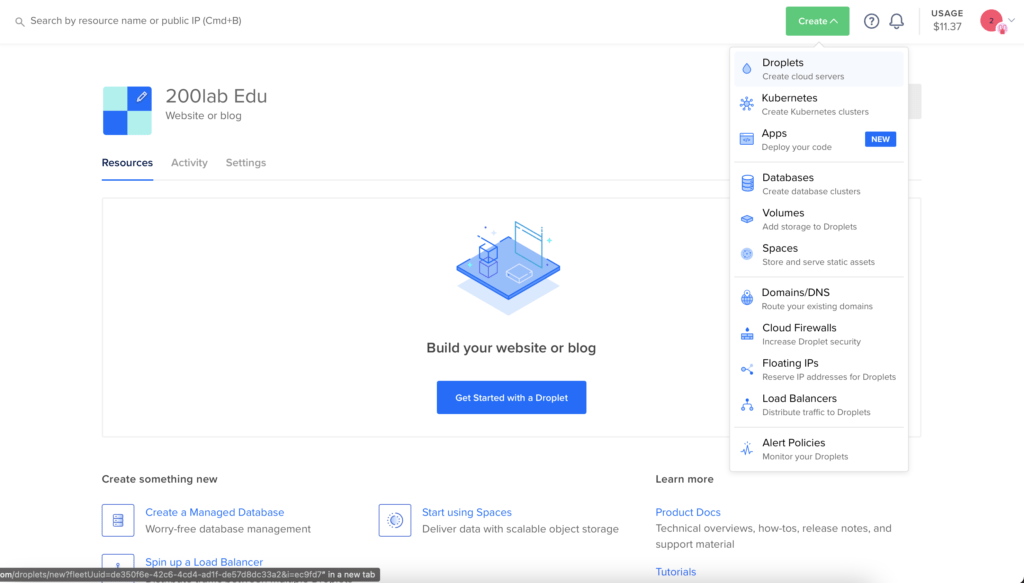This screenshot has height=583, width=1024.
Task: Click Get Started with a Droplet
Action: (x=511, y=398)
